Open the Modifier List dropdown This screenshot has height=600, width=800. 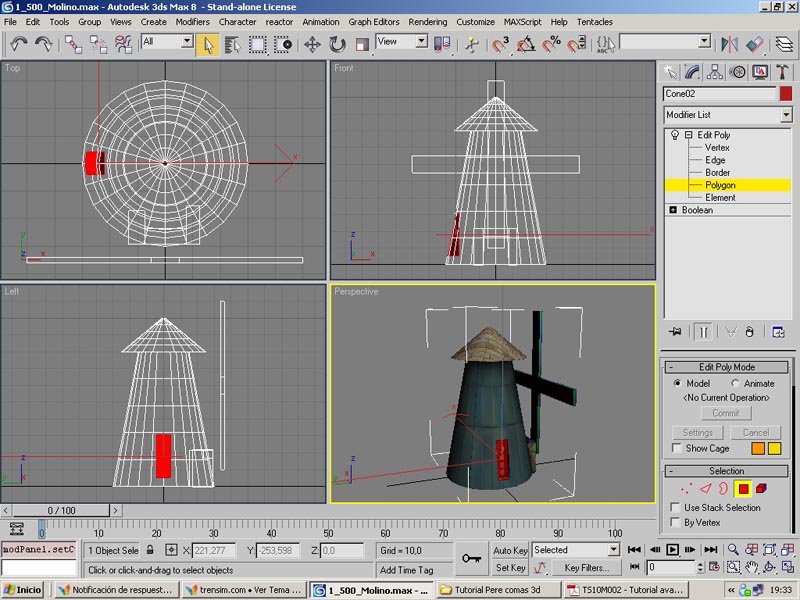click(x=785, y=115)
